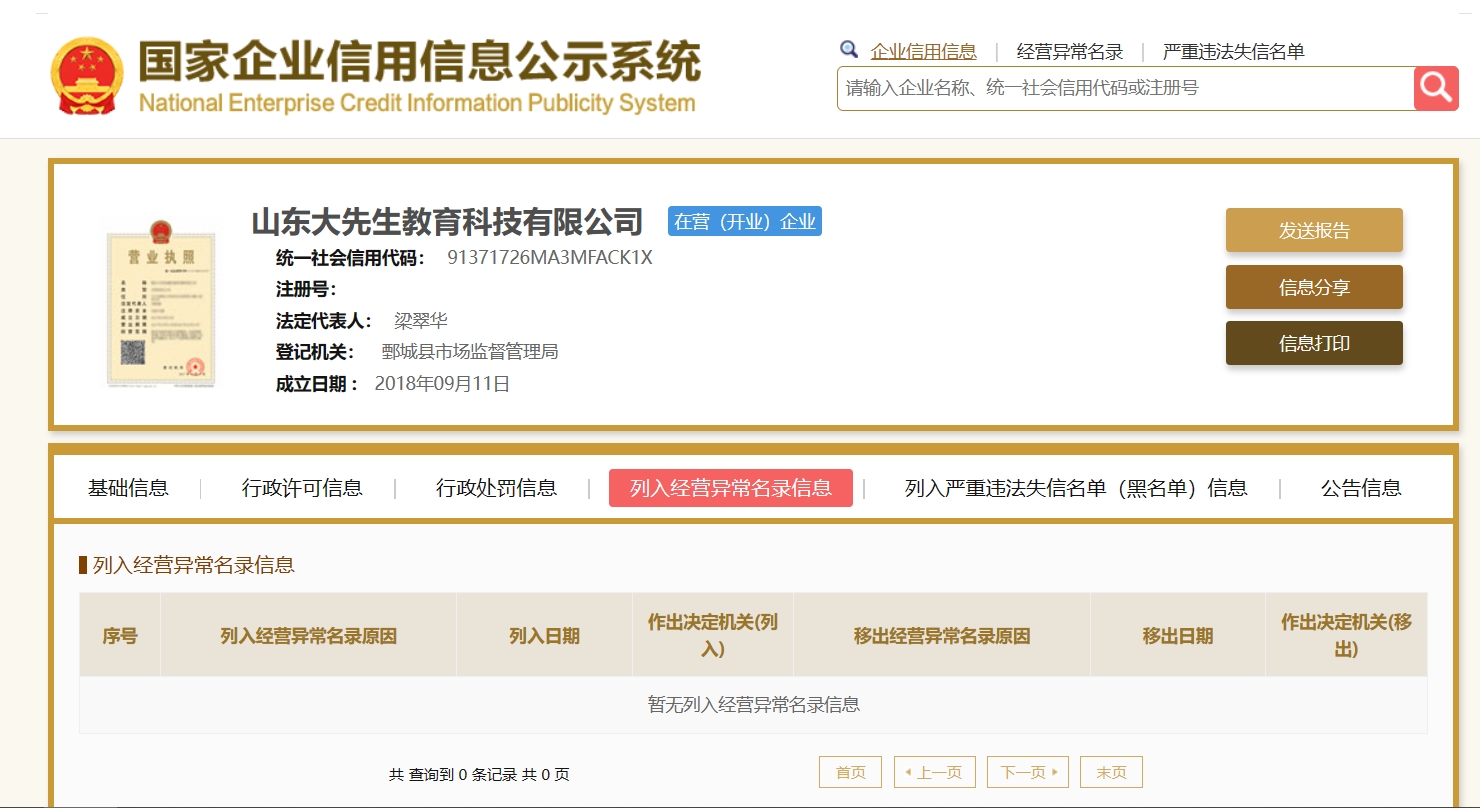This screenshot has width=1480, height=808.
Task: Switch to the 基础信息 tab
Action: 128,488
